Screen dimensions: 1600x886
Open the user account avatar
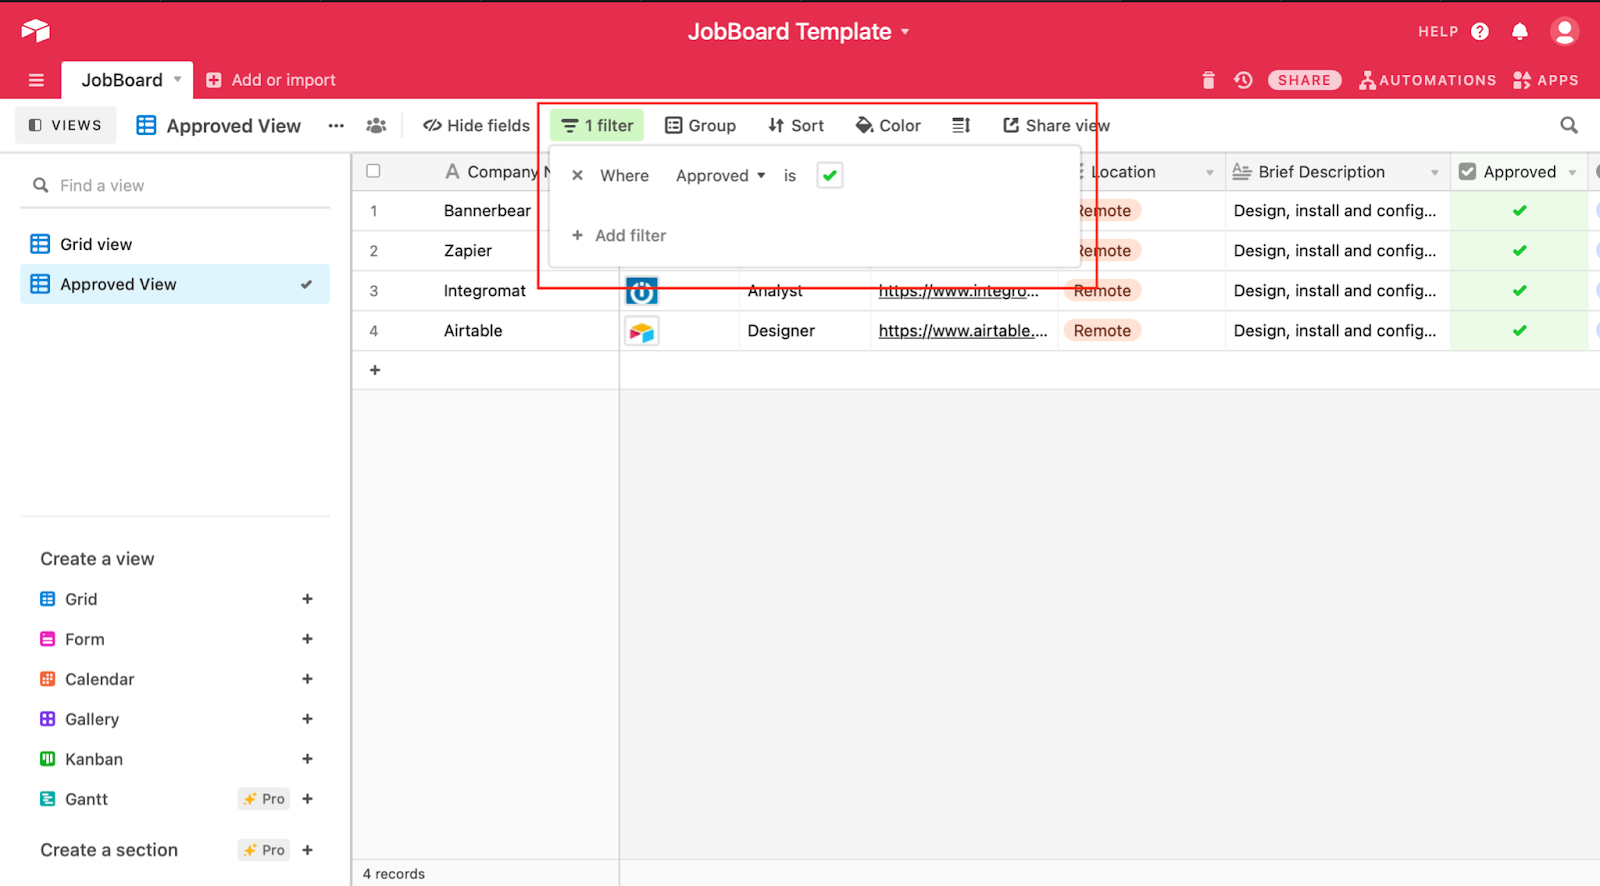point(1564,31)
